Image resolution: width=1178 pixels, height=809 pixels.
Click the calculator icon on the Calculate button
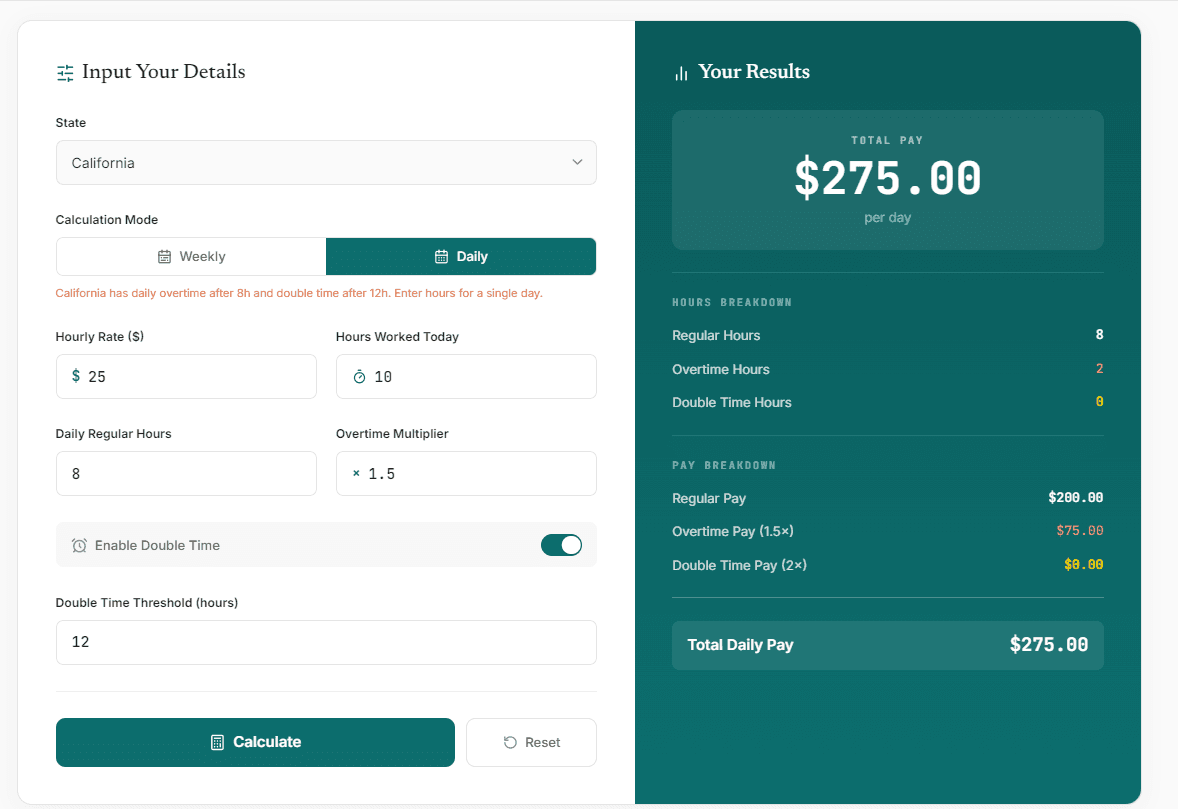(216, 742)
